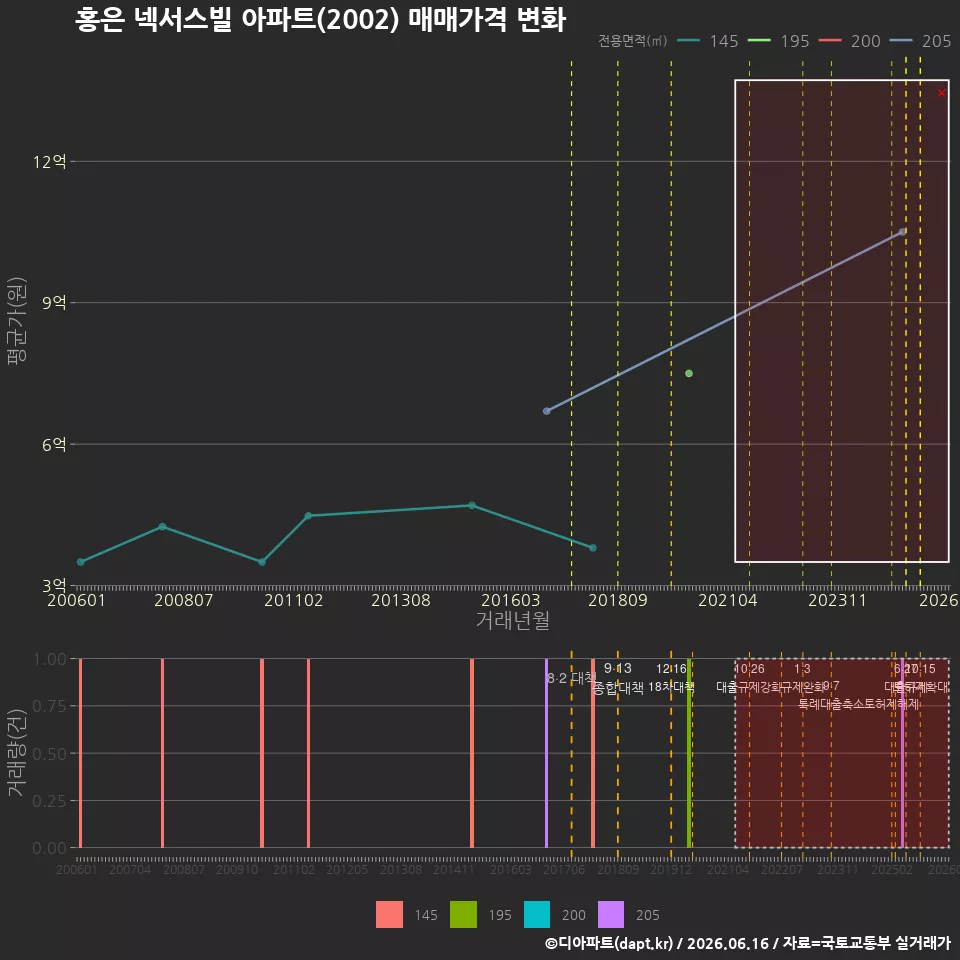Click the salmon 145 legend swatch
Image resolution: width=960 pixels, height=960 pixels.
coord(389,915)
